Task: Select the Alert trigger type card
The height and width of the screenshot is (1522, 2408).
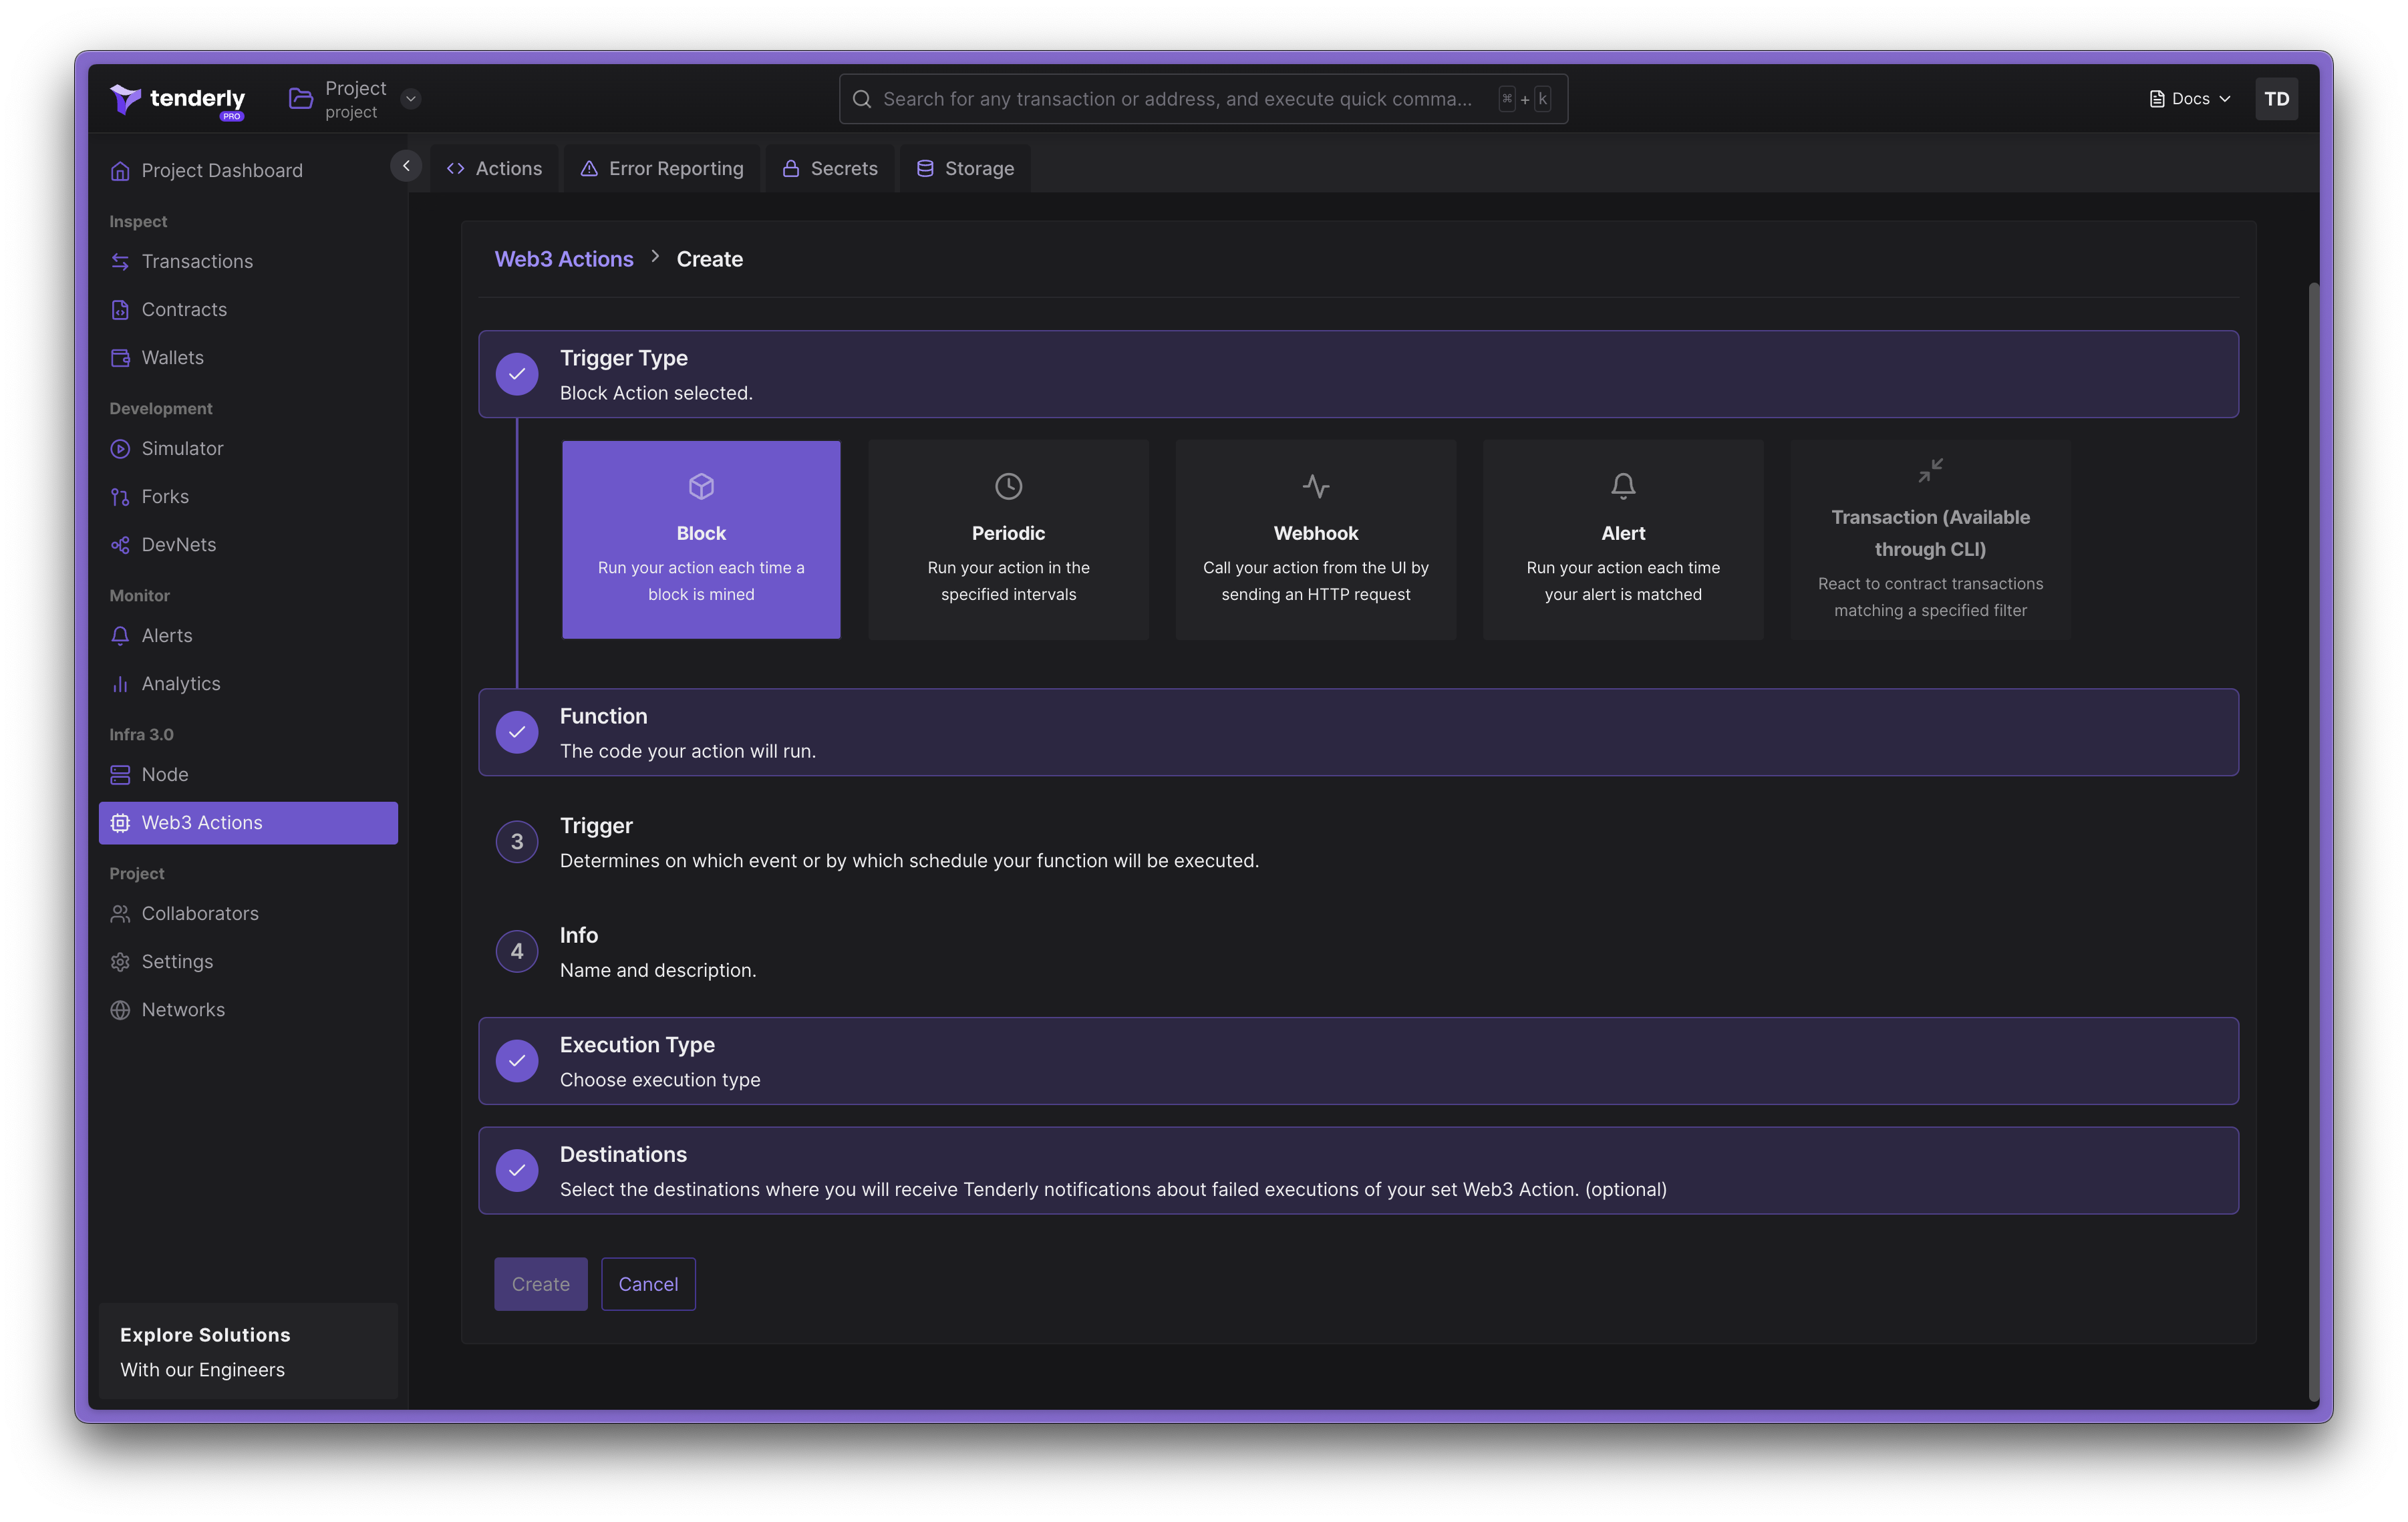Action: coord(1622,539)
